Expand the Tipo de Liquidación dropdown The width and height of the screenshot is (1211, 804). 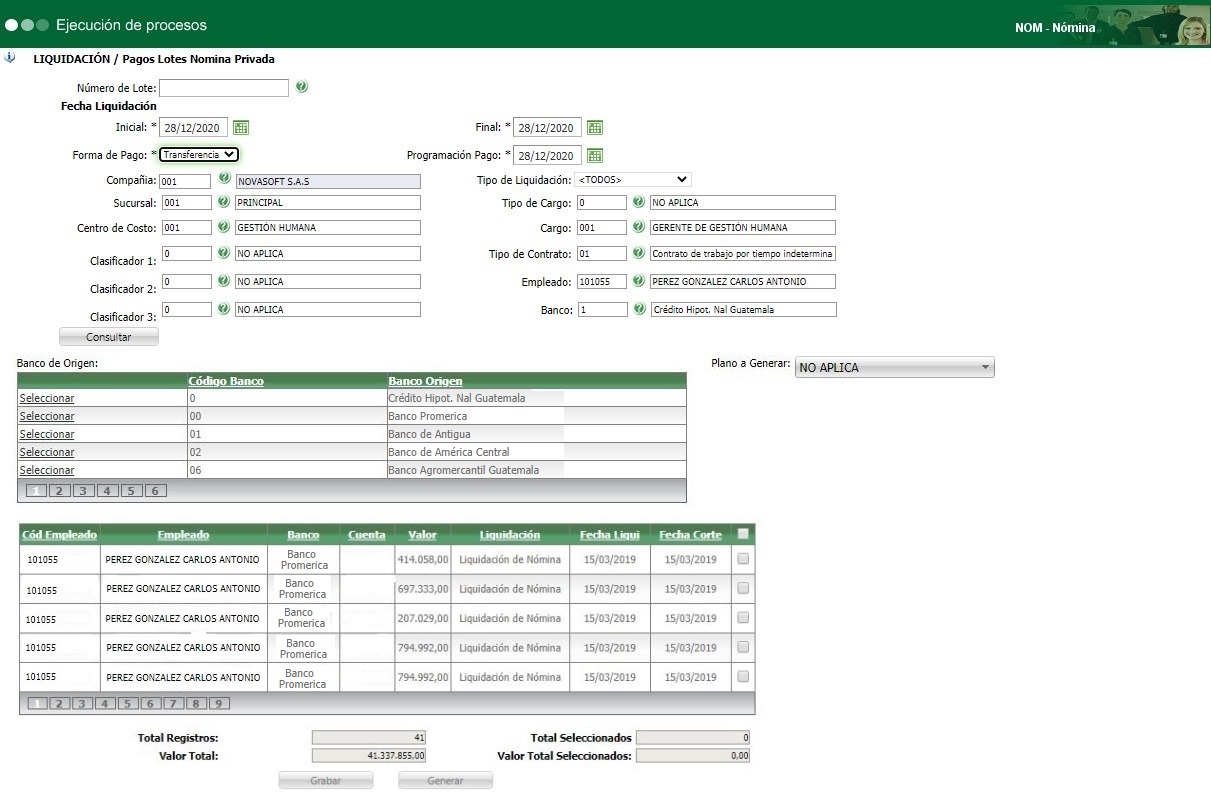(633, 180)
